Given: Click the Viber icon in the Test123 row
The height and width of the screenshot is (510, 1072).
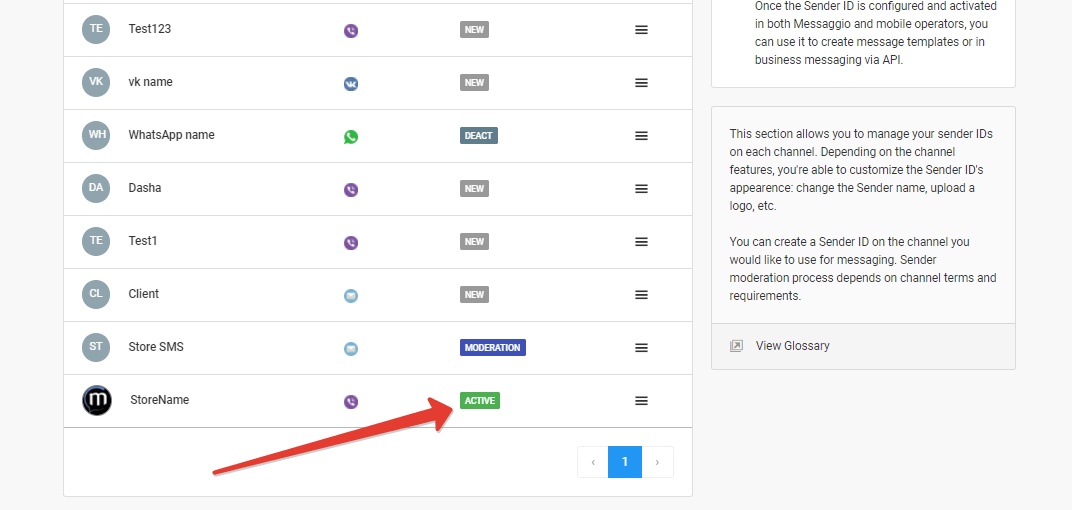Looking at the screenshot, I should [x=351, y=31].
